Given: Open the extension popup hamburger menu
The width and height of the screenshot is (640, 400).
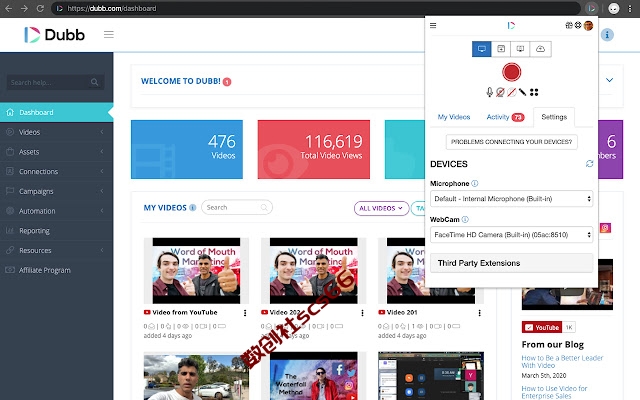Looking at the screenshot, I should click(433, 25).
